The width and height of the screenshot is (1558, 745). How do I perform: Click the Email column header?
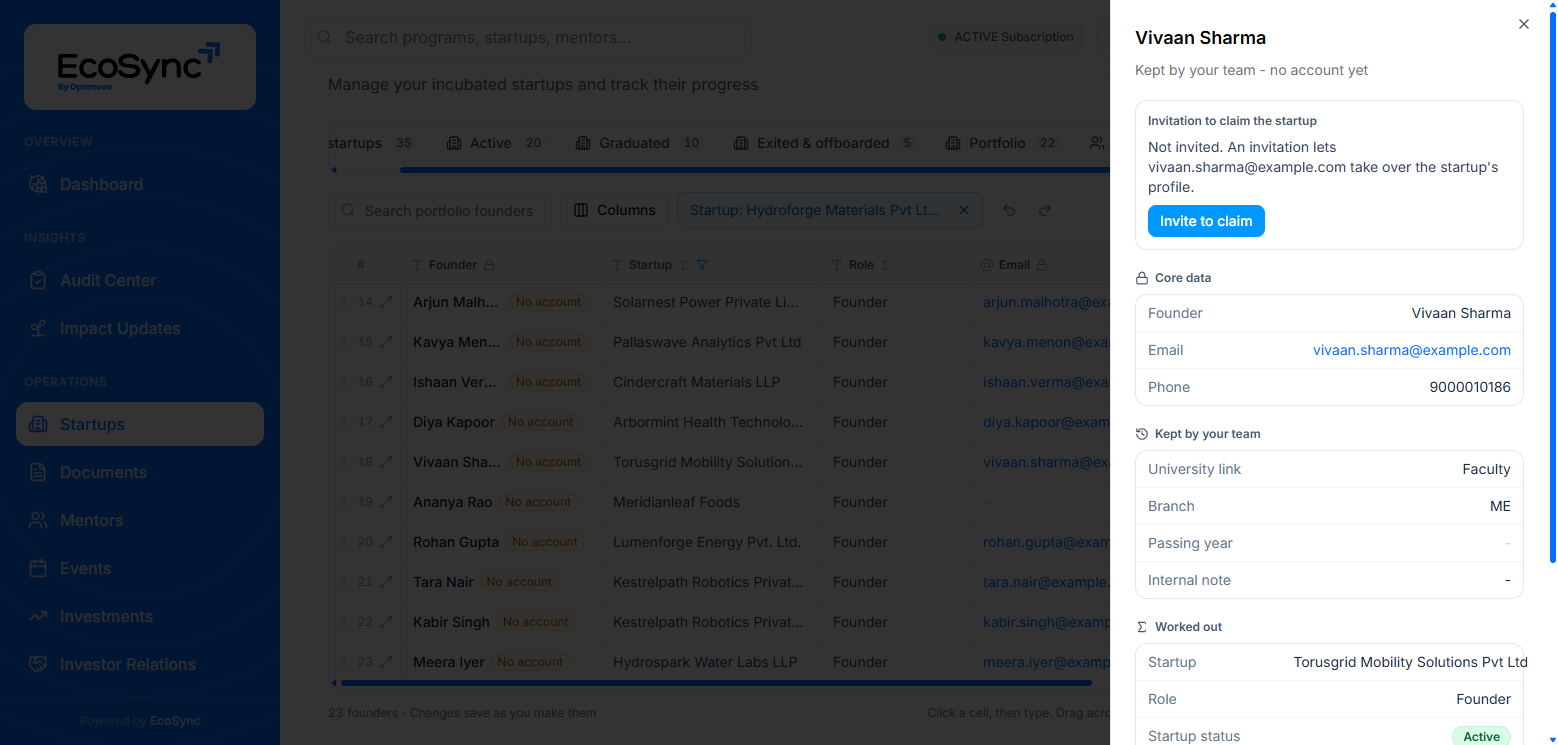pos(1040,265)
